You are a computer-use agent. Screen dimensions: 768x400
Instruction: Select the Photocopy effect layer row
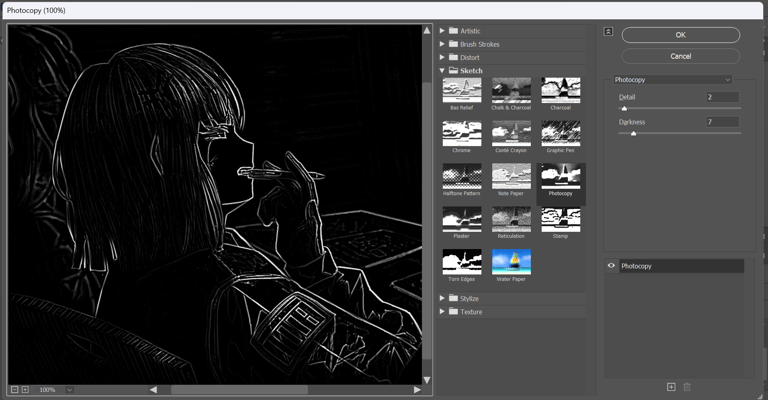(x=681, y=266)
